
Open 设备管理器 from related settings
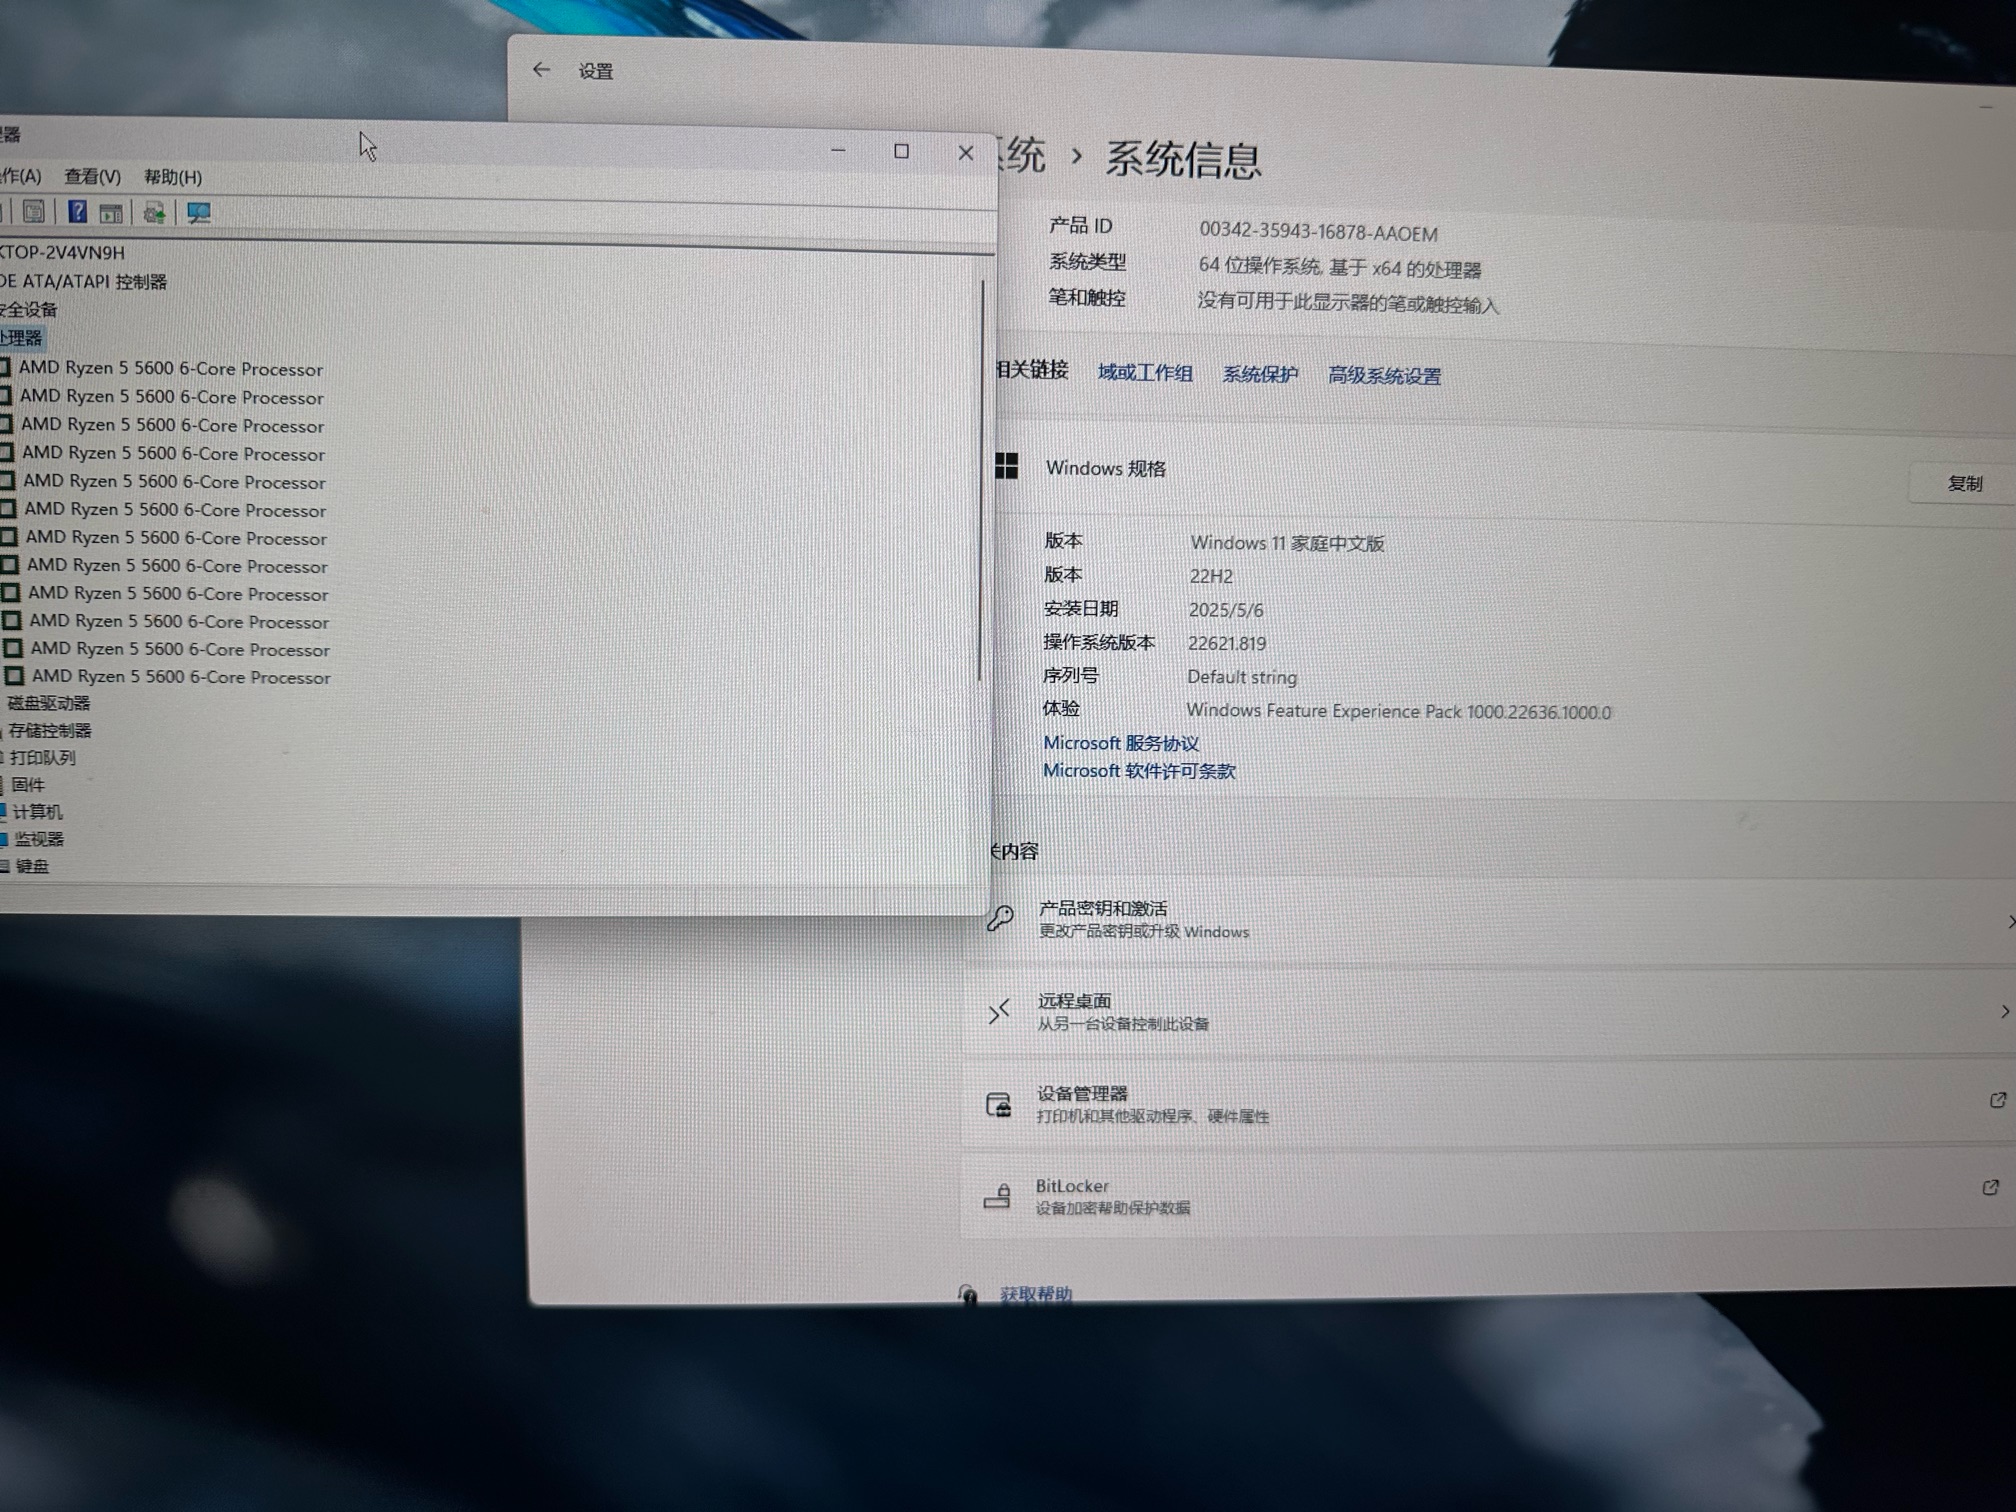tap(1490, 1103)
